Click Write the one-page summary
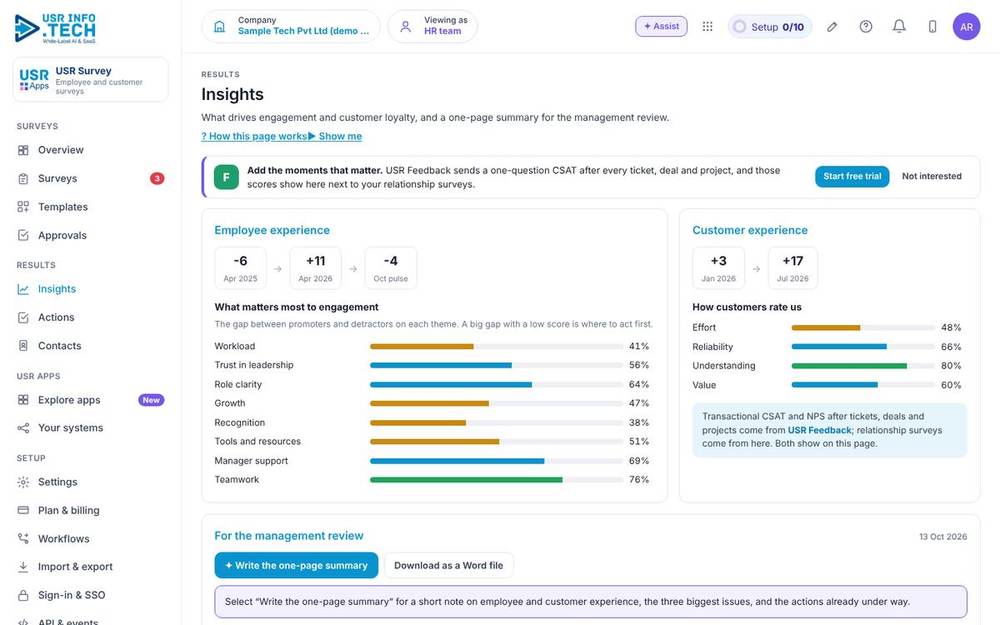 coord(296,565)
